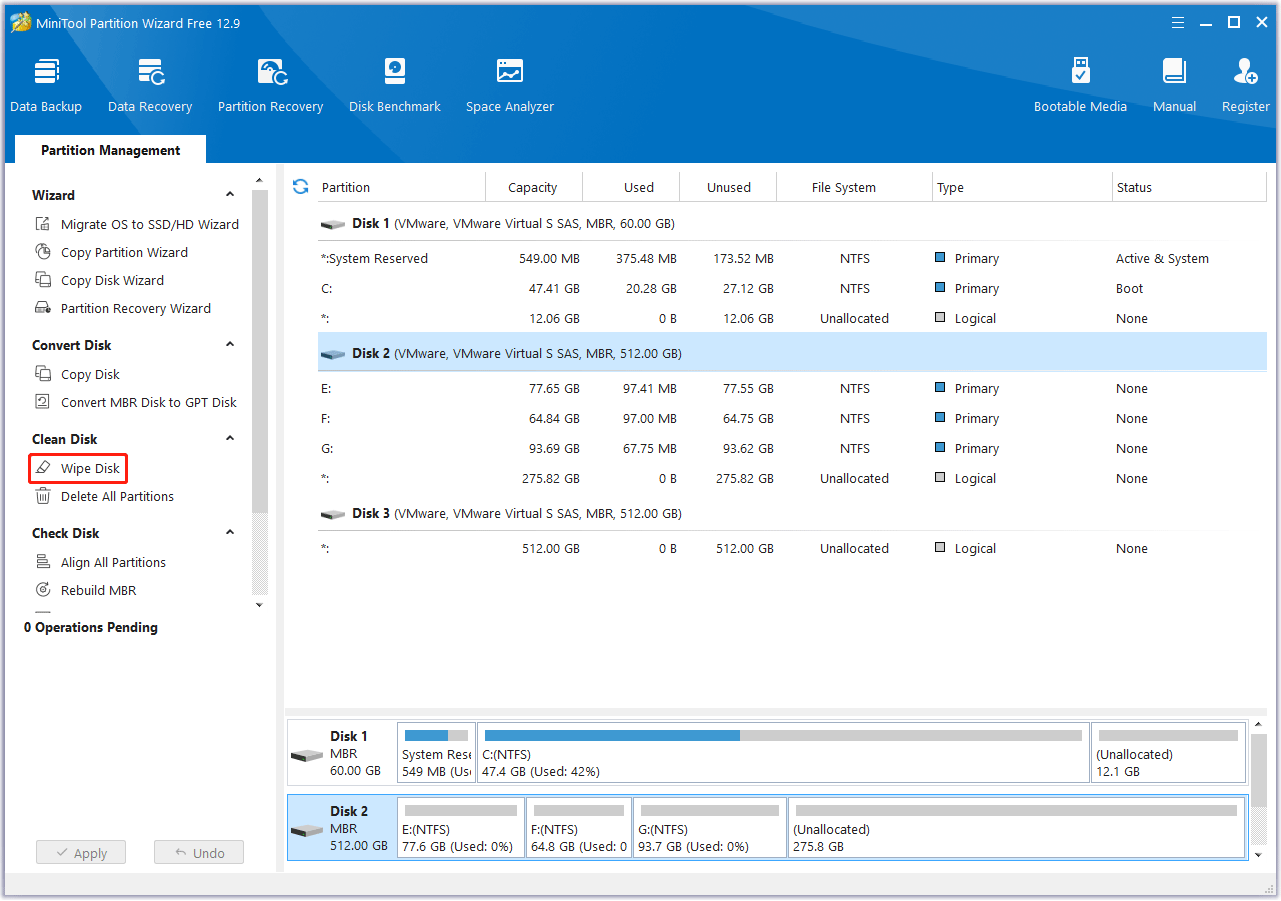The height and width of the screenshot is (901, 1281).
Task: Click the Wipe Disk eraser icon
Action: click(x=43, y=468)
